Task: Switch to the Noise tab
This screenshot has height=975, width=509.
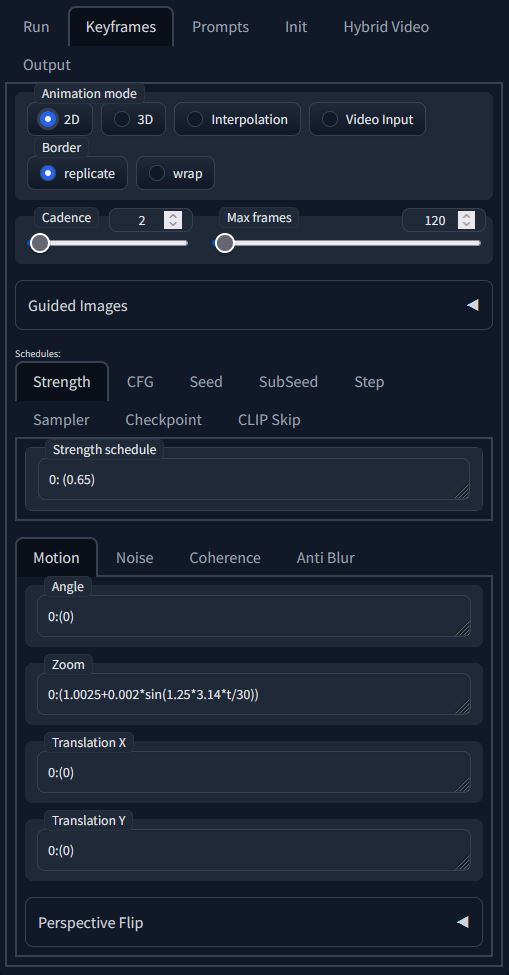Action: point(135,558)
